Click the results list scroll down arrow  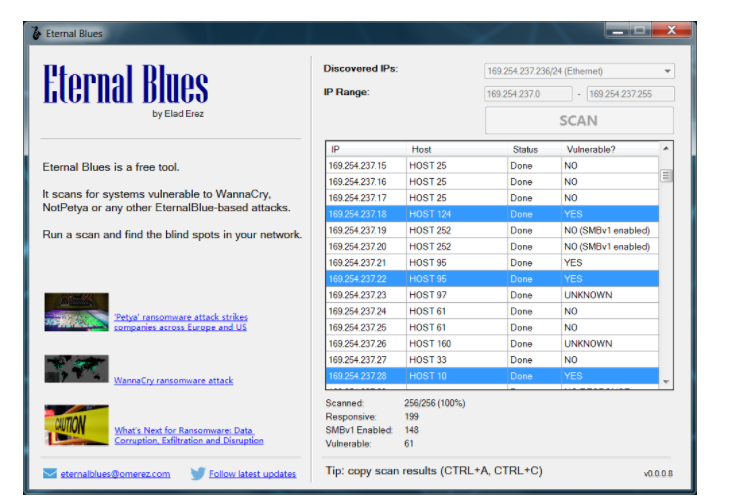666,382
